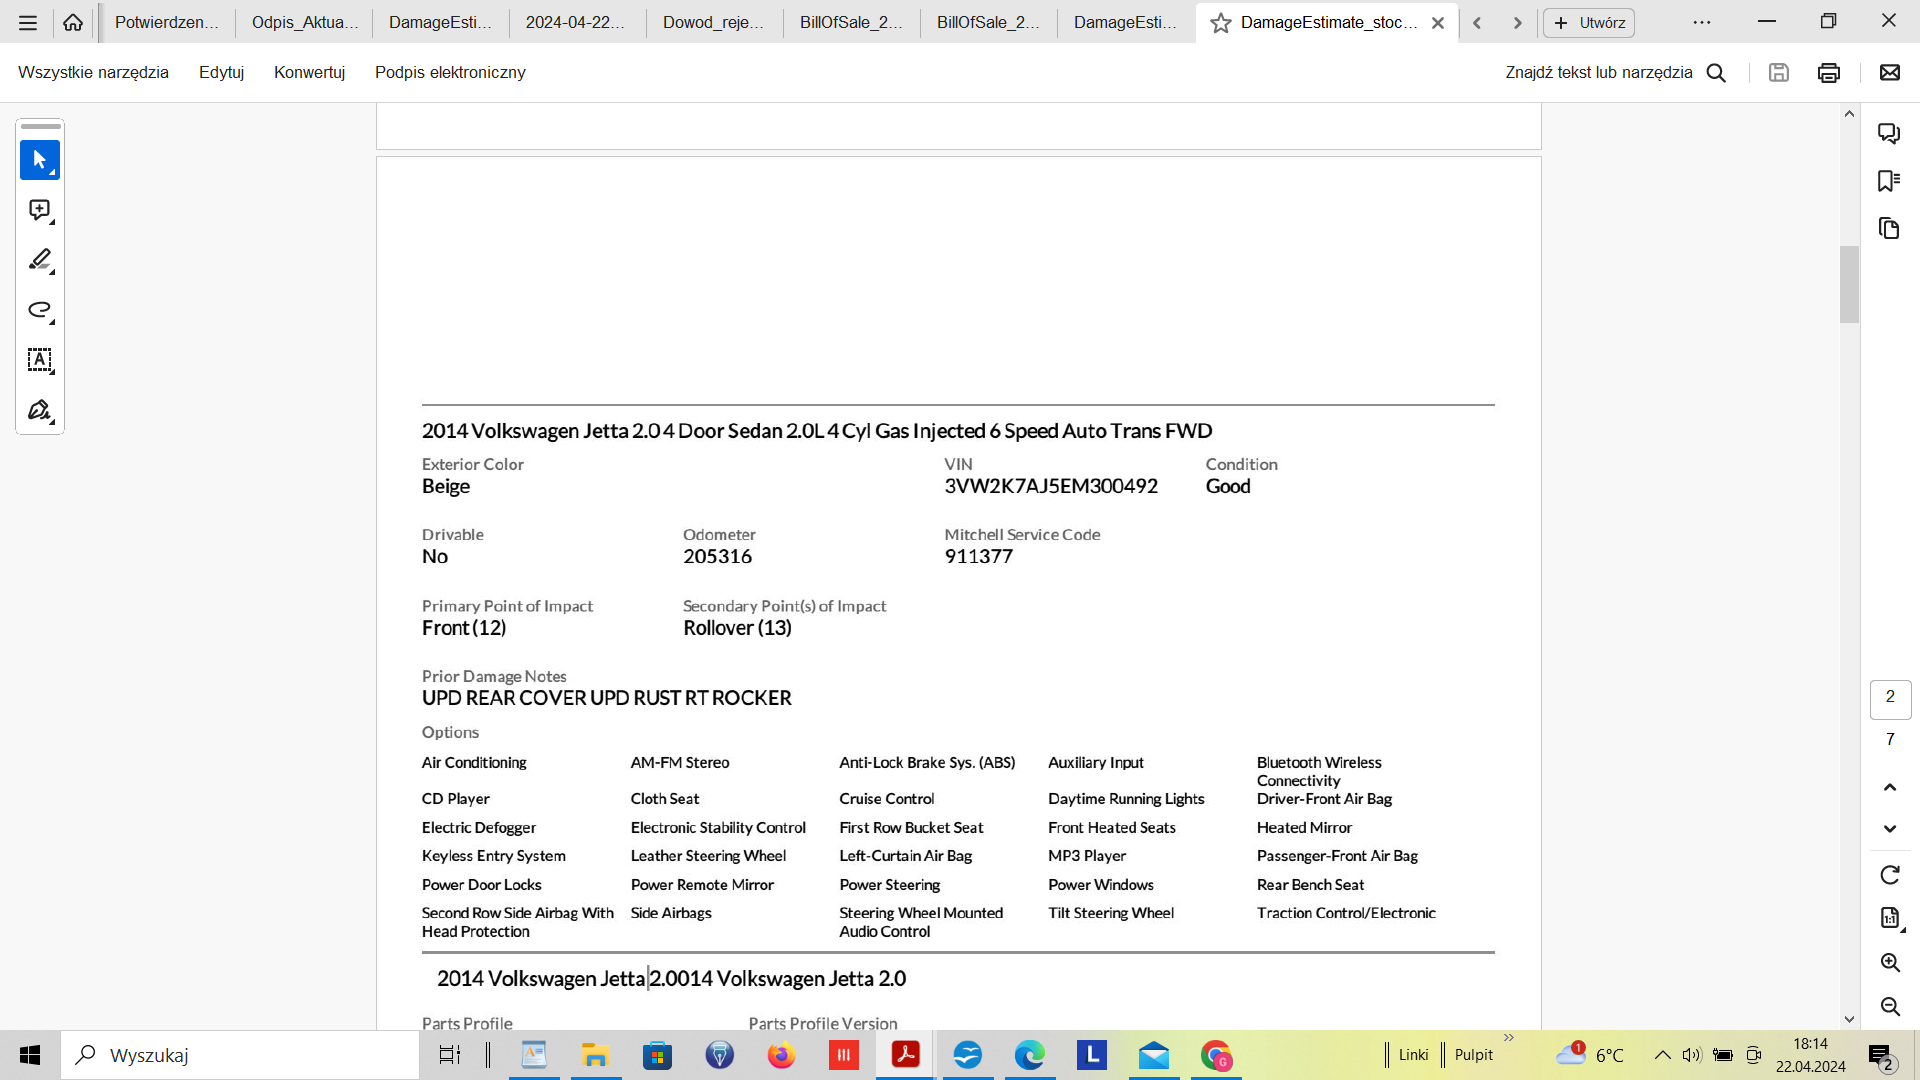Open Podpis elektroniczny menu

tap(450, 72)
